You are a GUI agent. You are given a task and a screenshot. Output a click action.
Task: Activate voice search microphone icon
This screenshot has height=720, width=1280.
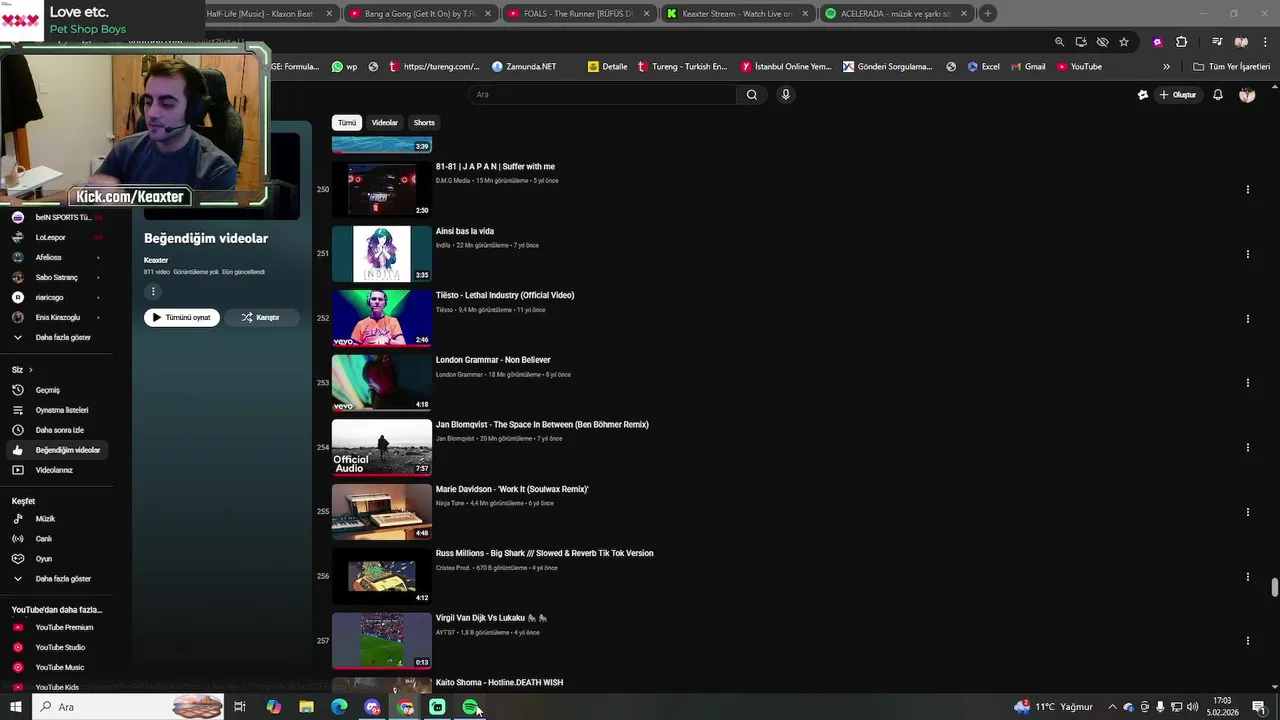pos(786,95)
